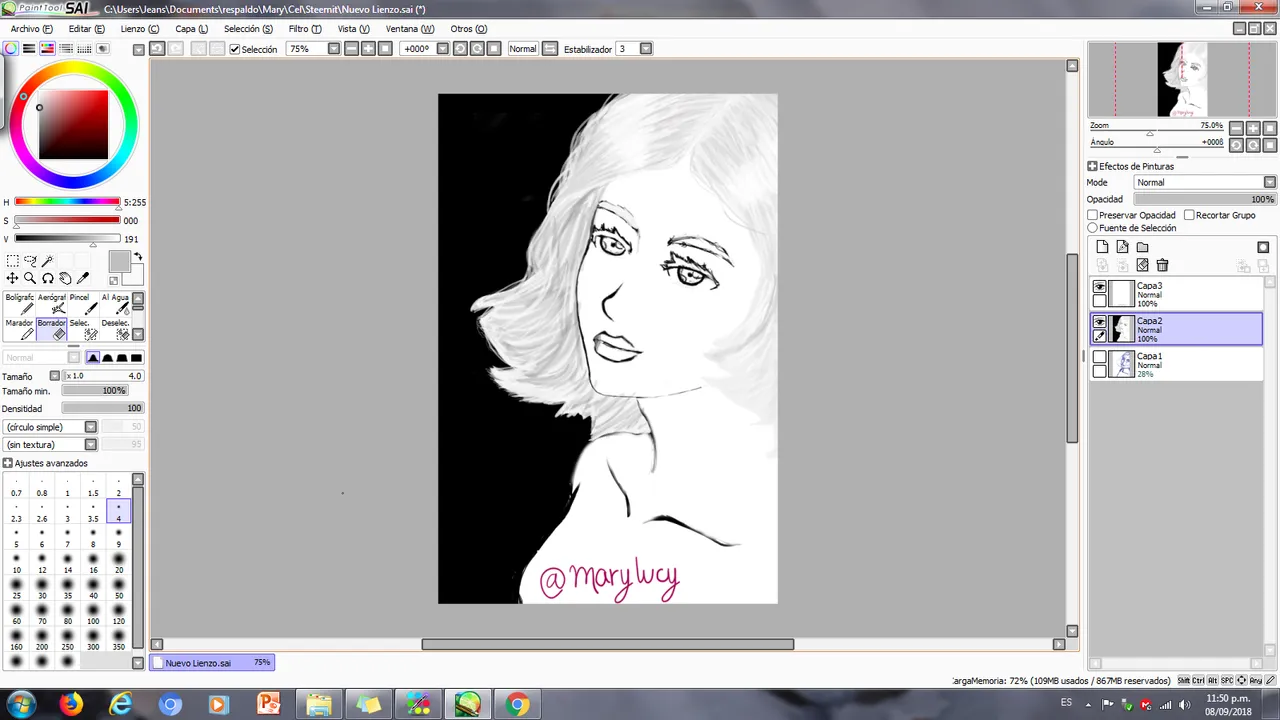Hide Capa2 layer using eye icon
The image size is (1280, 720).
click(x=1100, y=322)
